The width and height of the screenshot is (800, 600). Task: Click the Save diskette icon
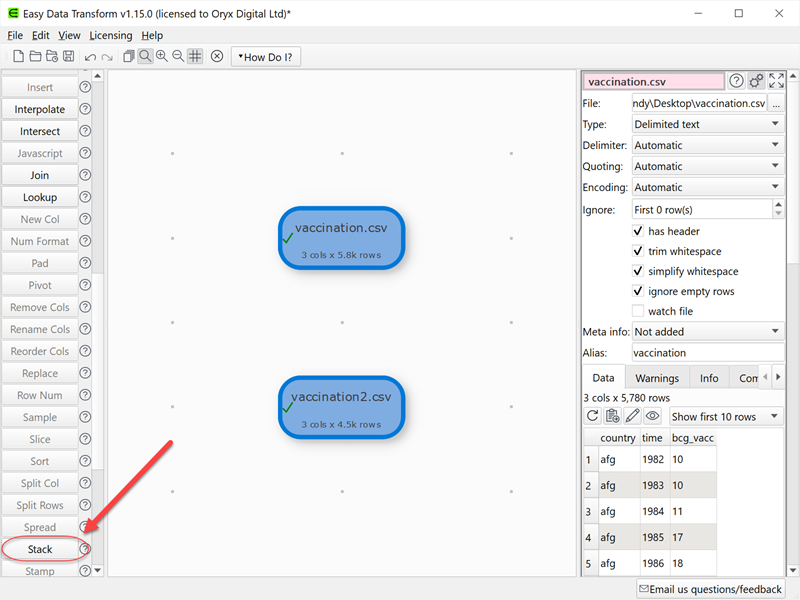coord(69,56)
